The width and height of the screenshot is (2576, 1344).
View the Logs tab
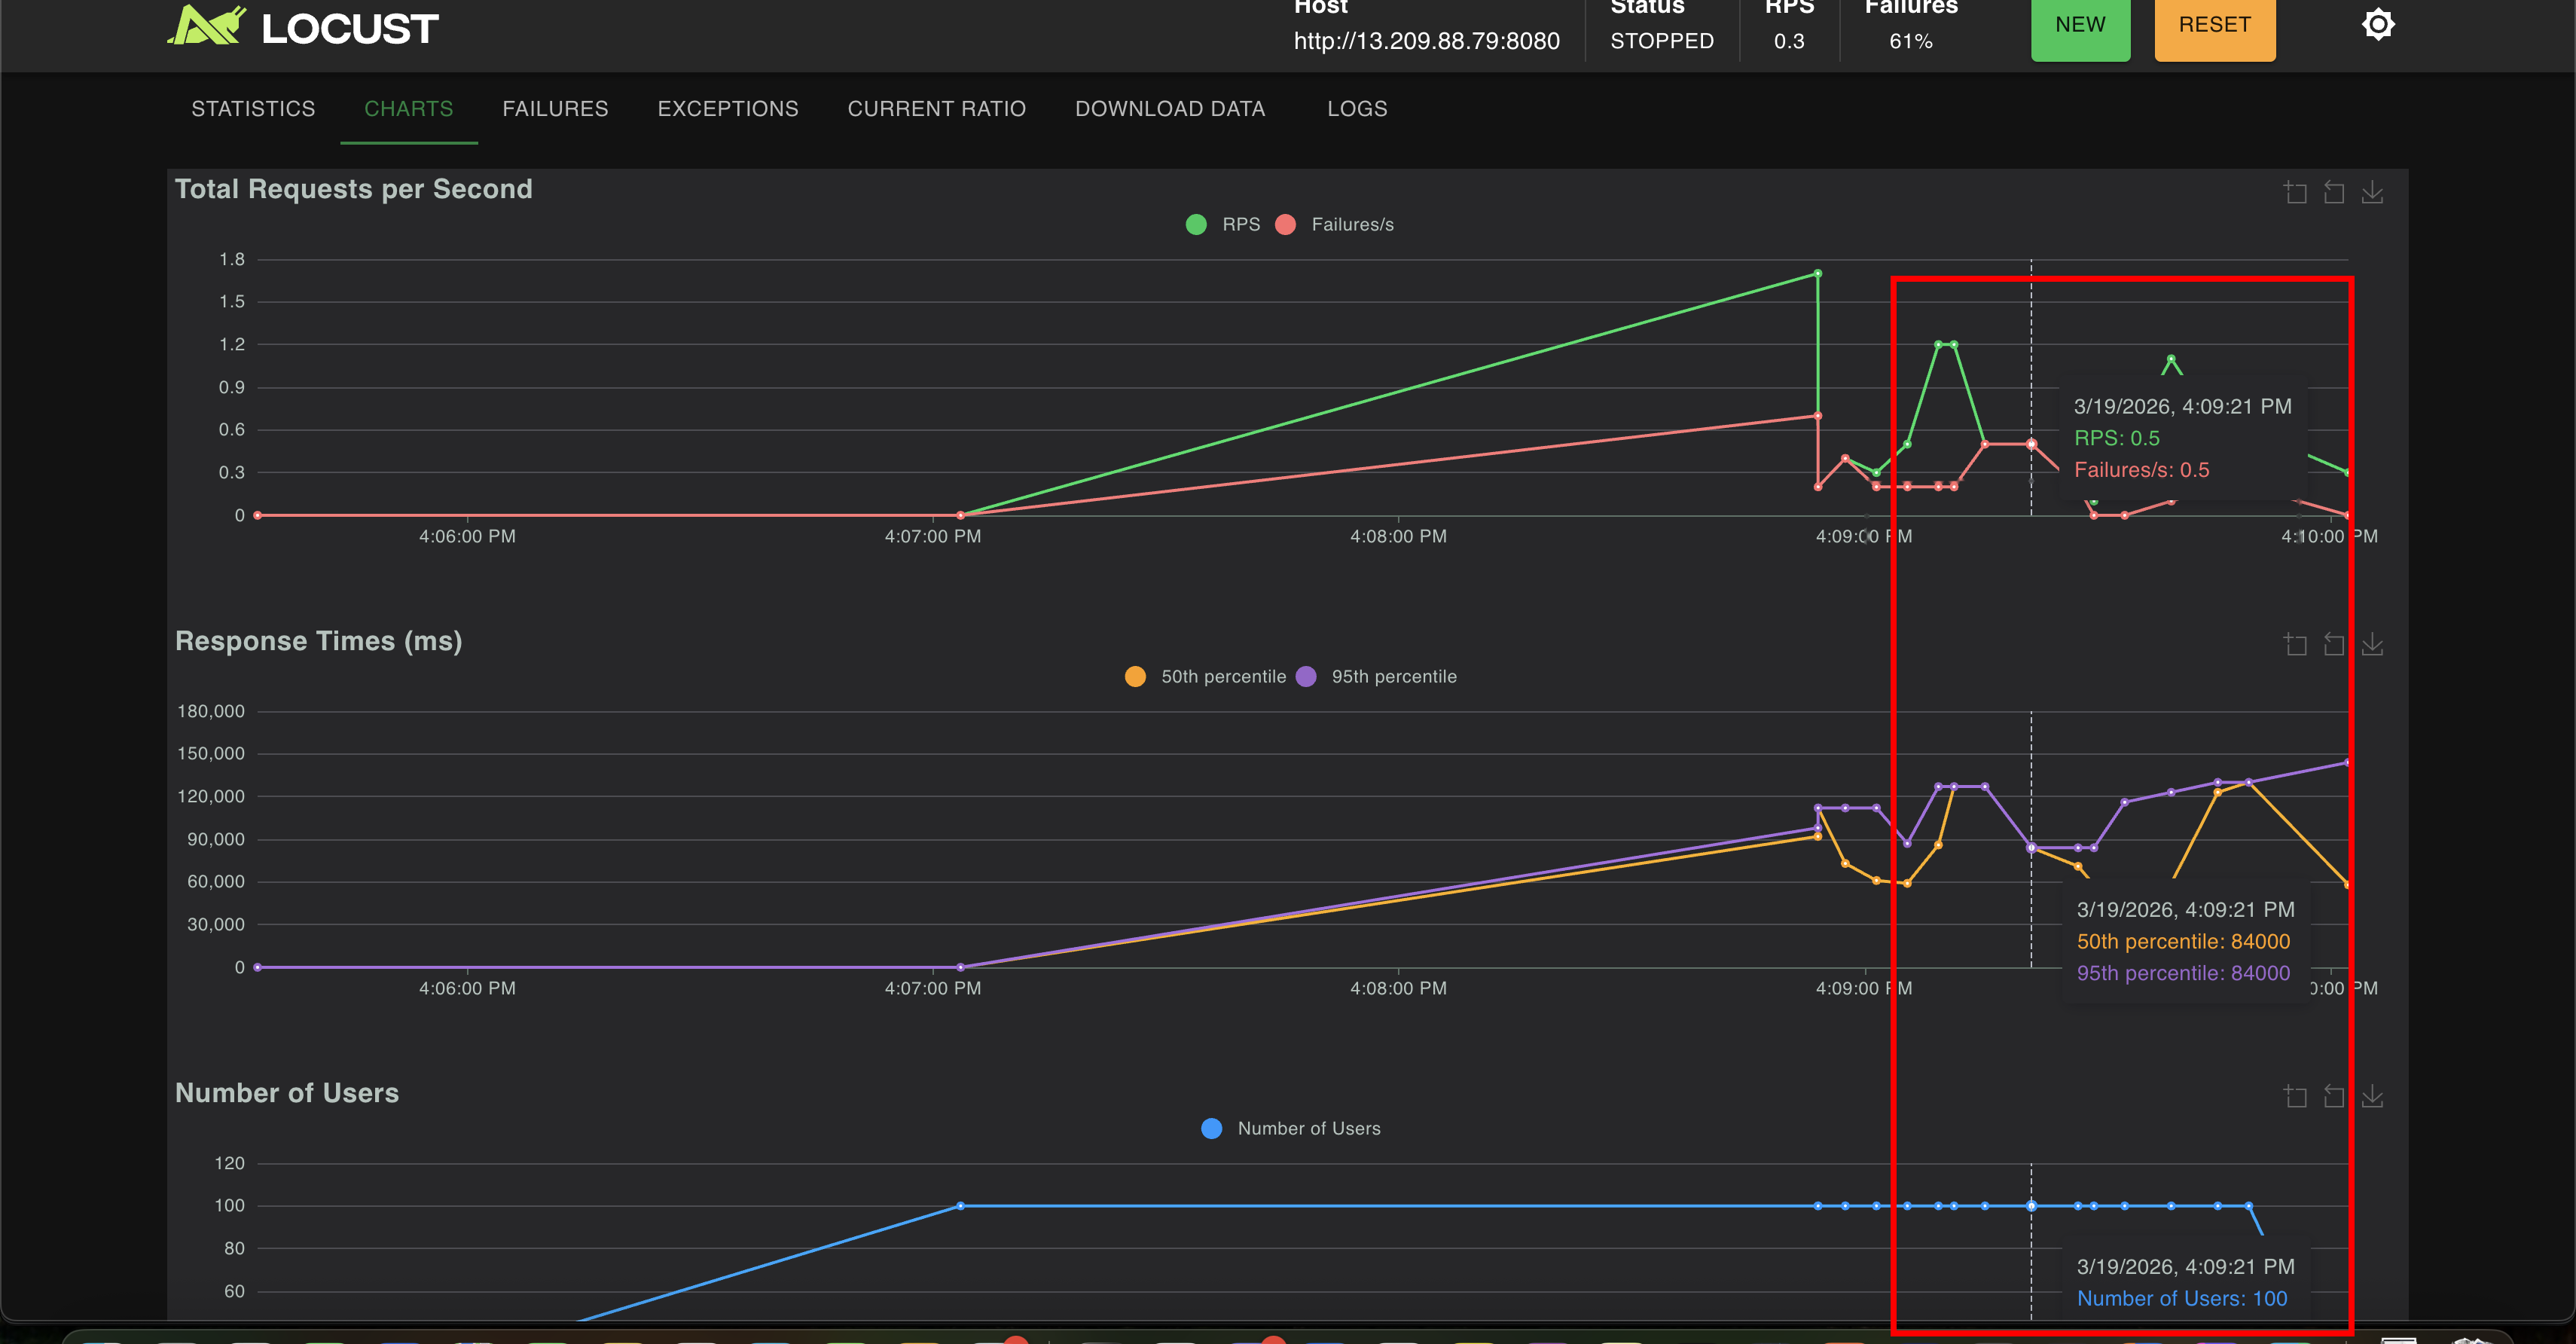point(1357,108)
